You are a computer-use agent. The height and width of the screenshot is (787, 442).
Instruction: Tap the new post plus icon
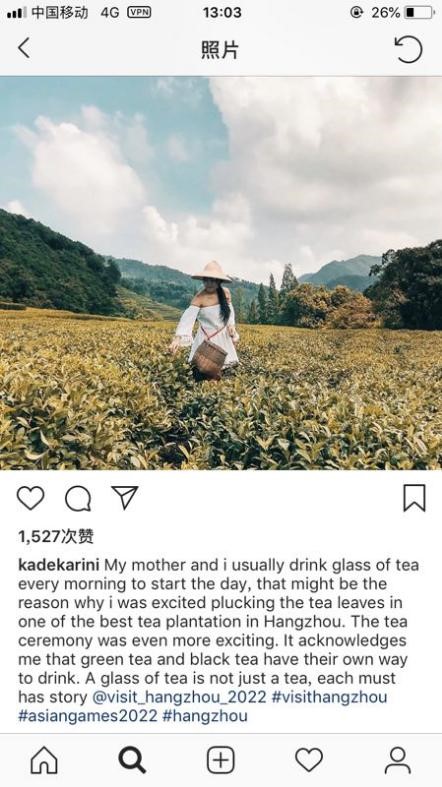coord(221,760)
